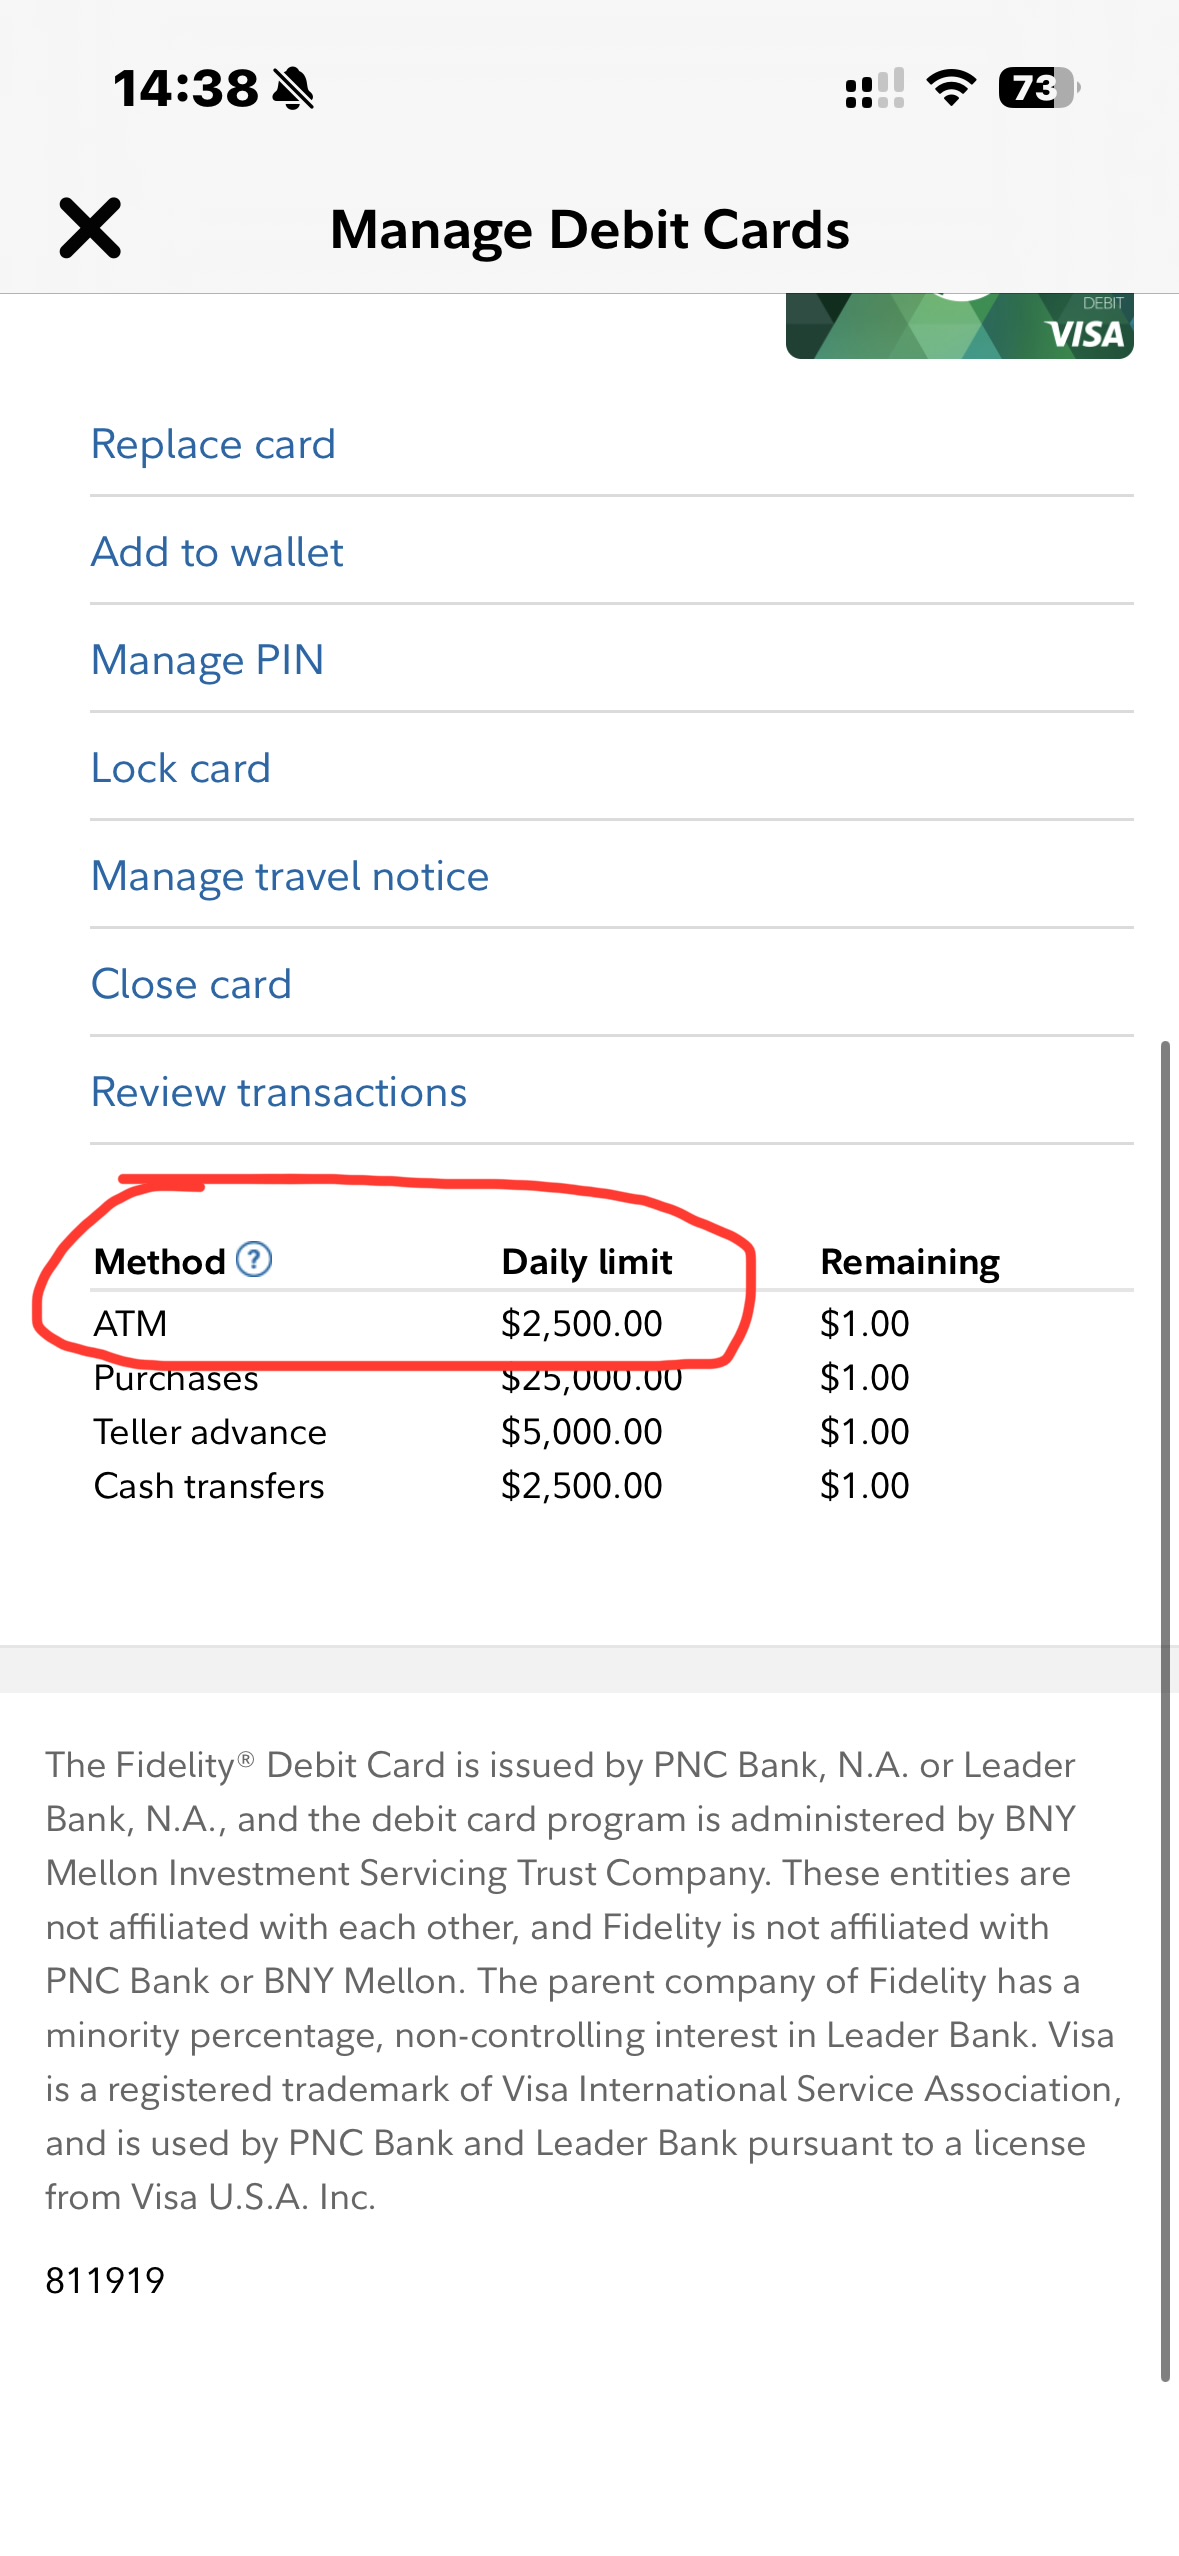1179x2556 pixels.
Task: Tap the Cash transfers remaining amount
Action: [x=864, y=1486]
